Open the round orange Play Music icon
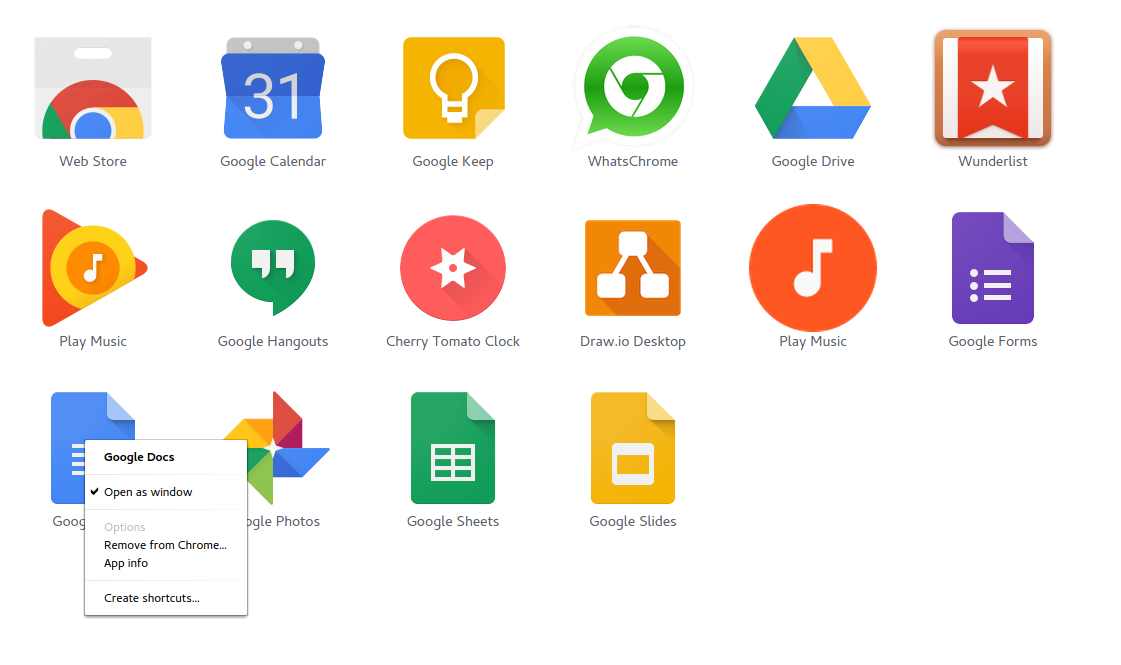The height and width of the screenshot is (665, 1121). pos(813,268)
